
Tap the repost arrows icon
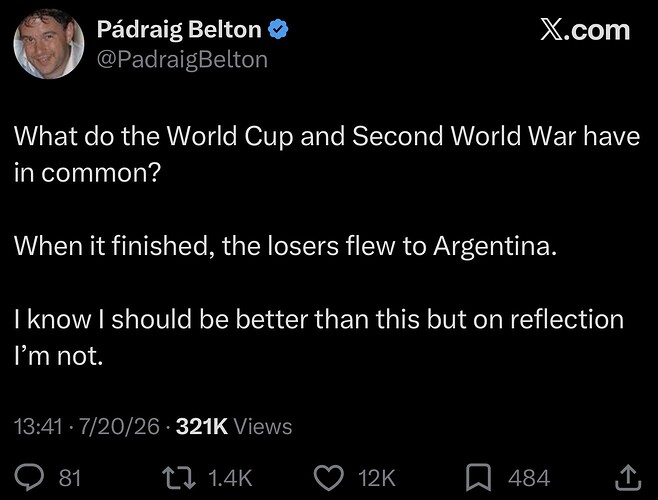click(179, 478)
